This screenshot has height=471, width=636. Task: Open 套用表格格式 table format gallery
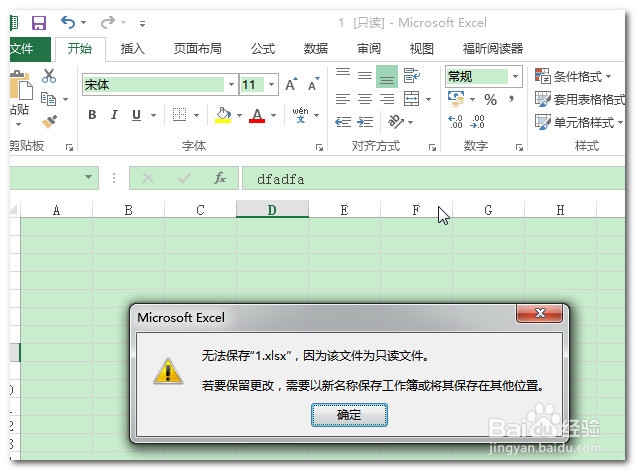tap(580, 99)
